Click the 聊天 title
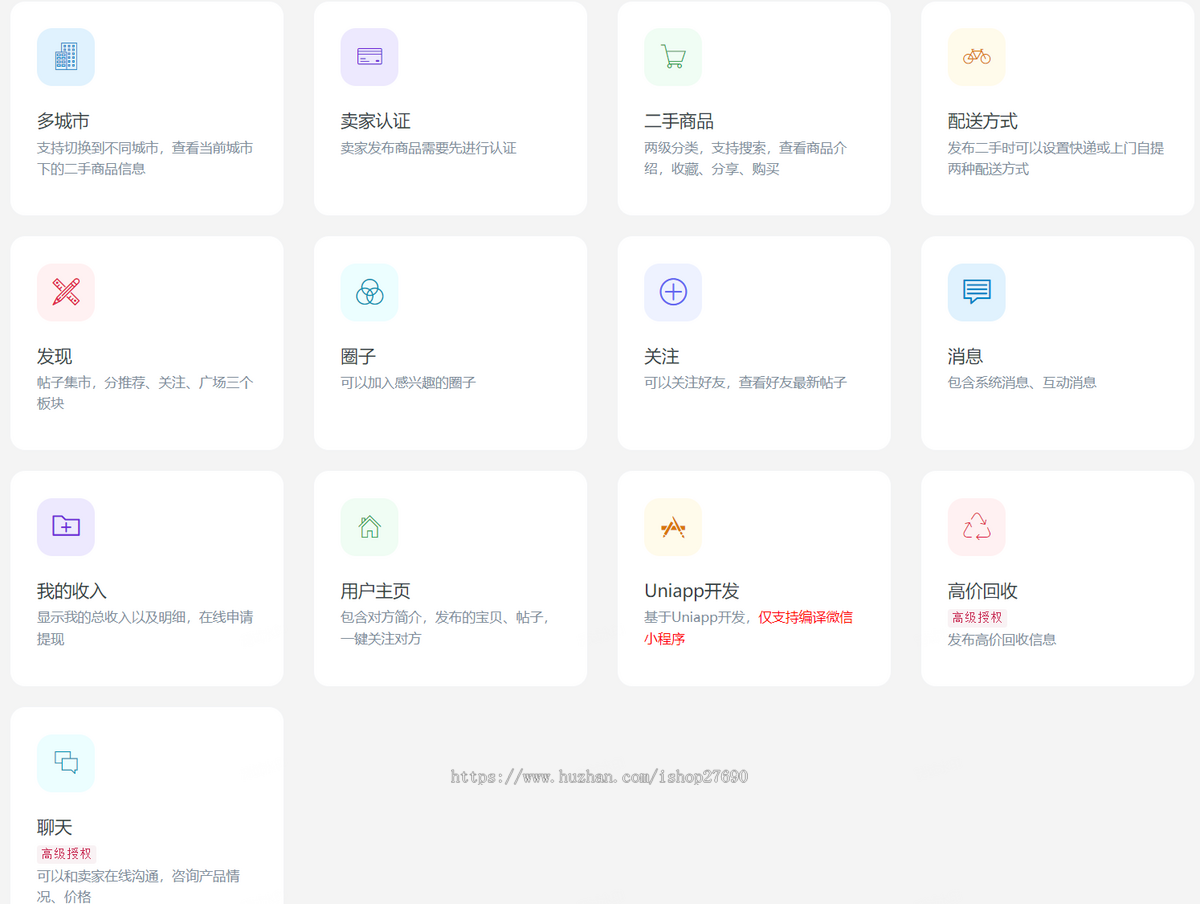This screenshot has height=904, width=1200. pyautogui.click(x=55, y=827)
